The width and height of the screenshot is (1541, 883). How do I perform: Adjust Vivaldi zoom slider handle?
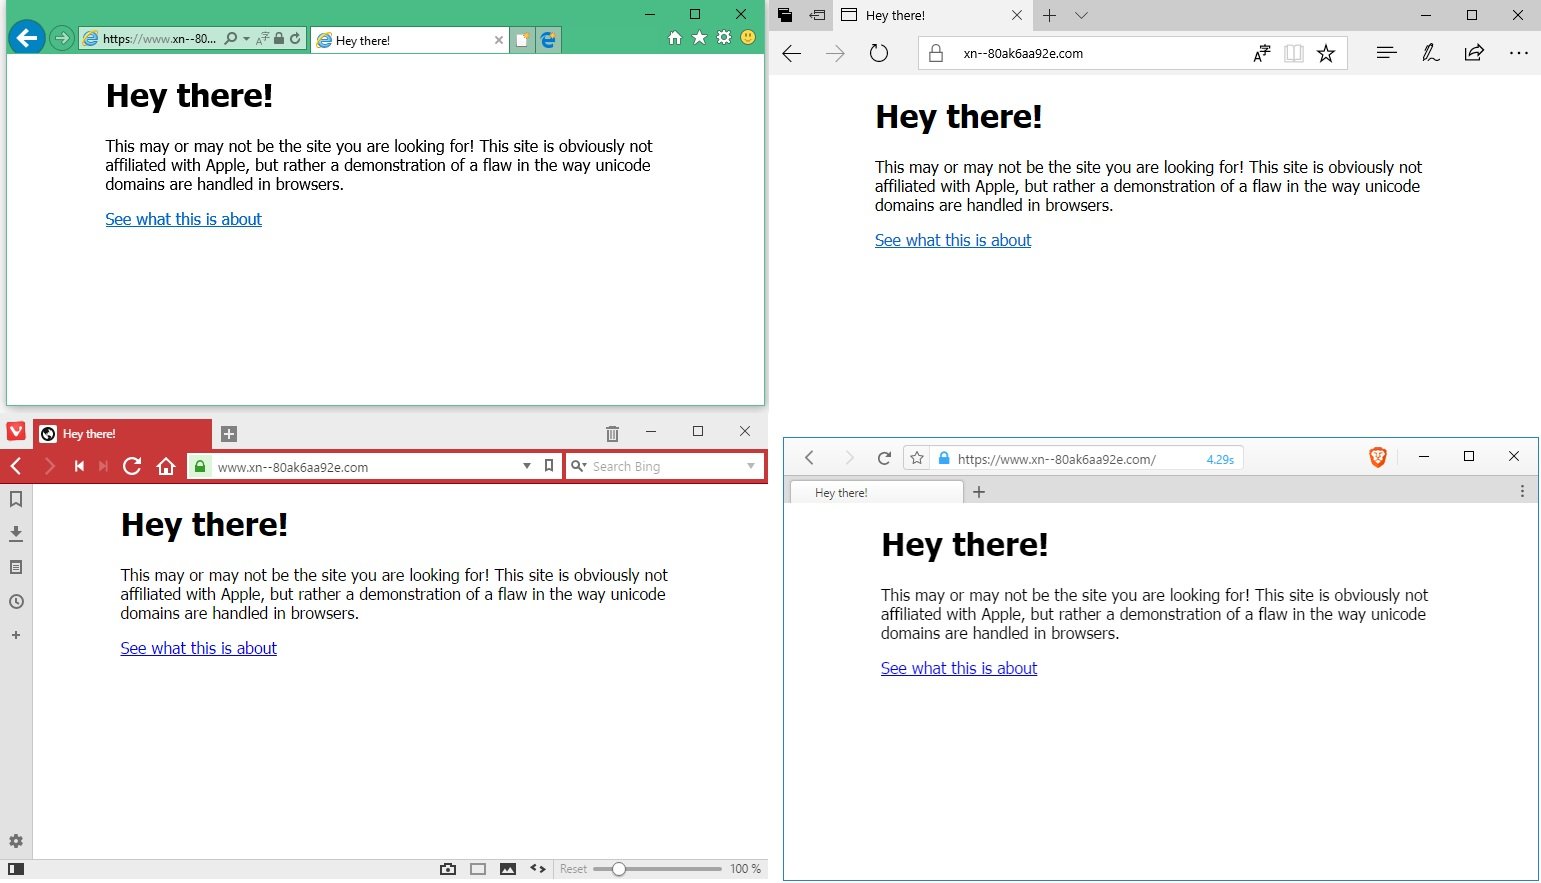[x=619, y=869]
